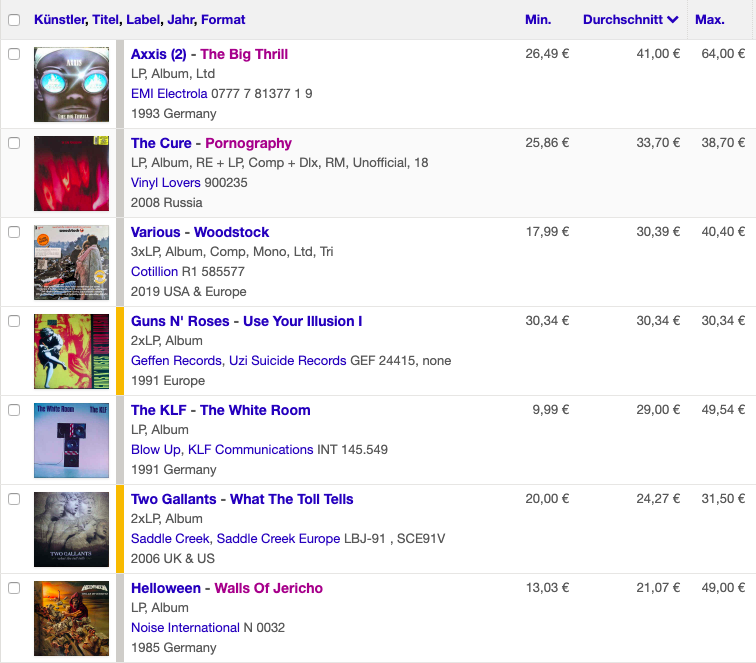Viewport: 756px width, 663px height.
Task: Open the Various artist link
Action: pos(155,232)
